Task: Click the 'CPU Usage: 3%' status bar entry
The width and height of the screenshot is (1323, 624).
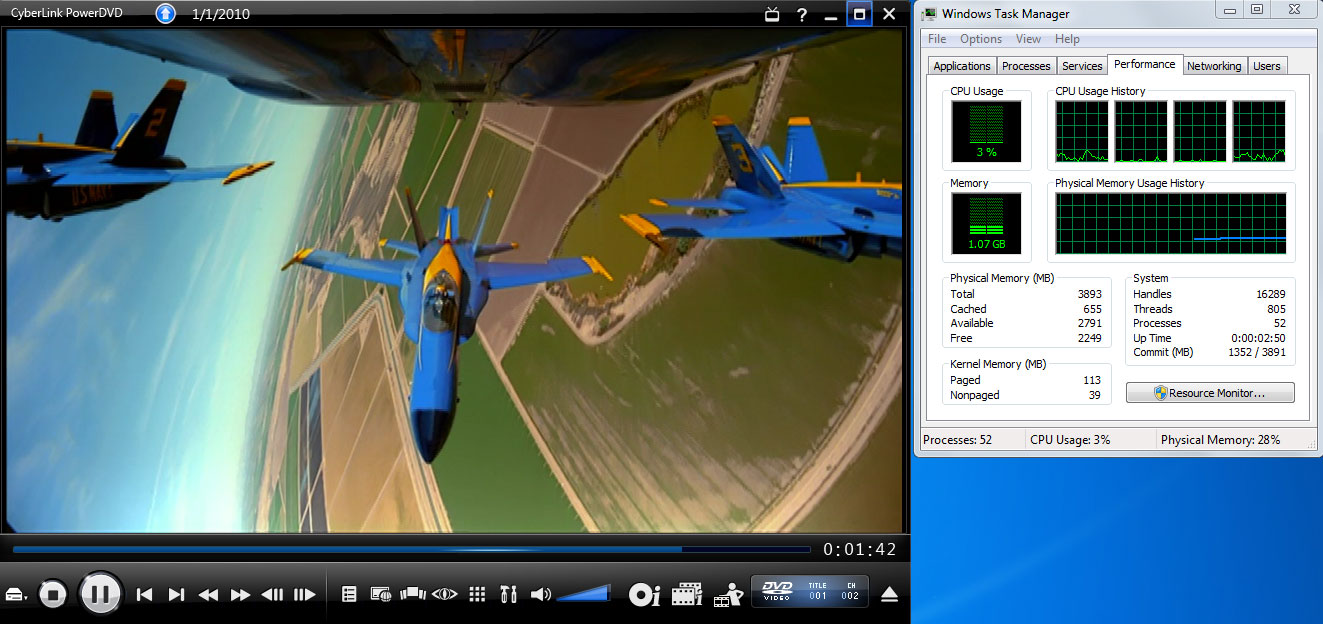Action: pyautogui.click(x=1070, y=440)
